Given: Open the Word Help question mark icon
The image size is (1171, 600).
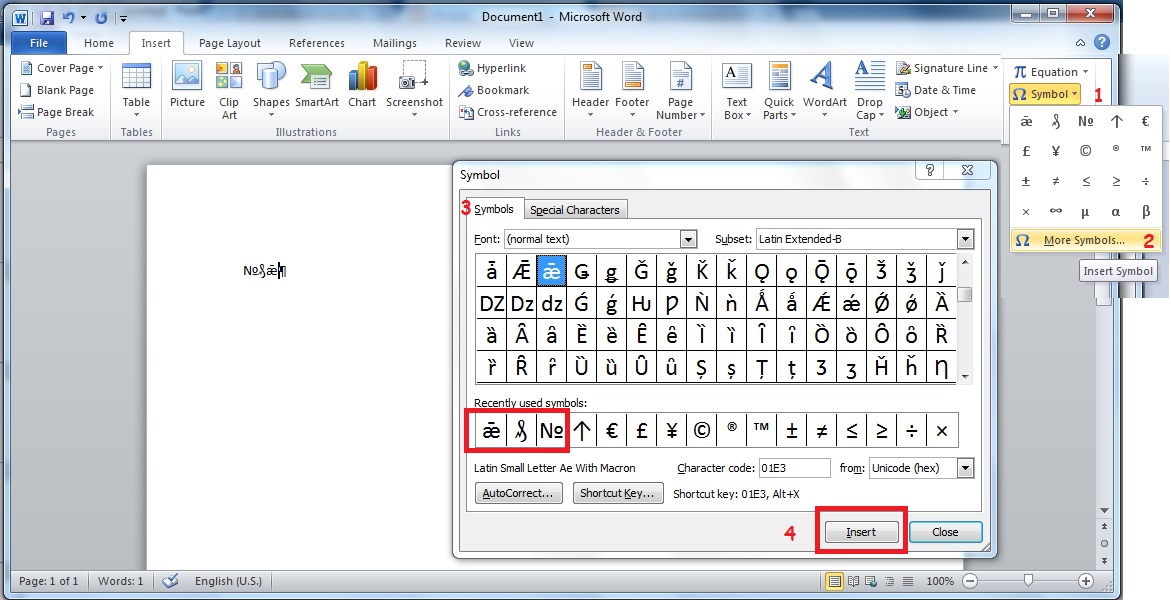Looking at the screenshot, I should click(x=1101, y=42).
